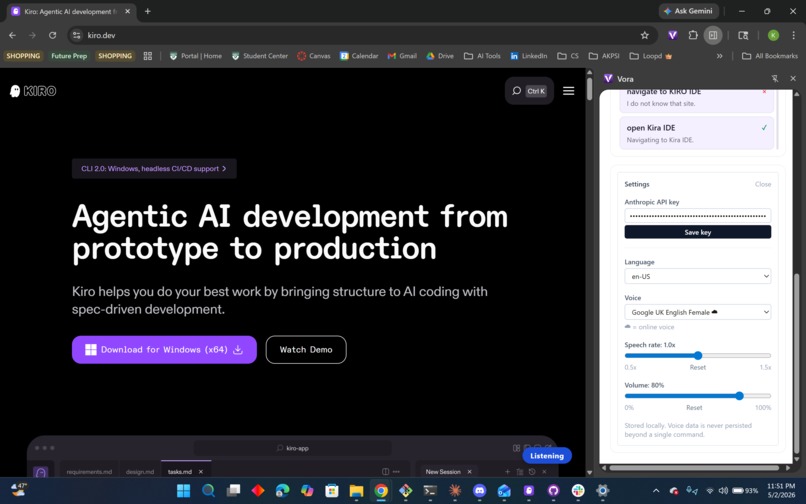Select the 'open Kira IDE' command entry
This screenshot has width=806, height=504.
(697, 133)
